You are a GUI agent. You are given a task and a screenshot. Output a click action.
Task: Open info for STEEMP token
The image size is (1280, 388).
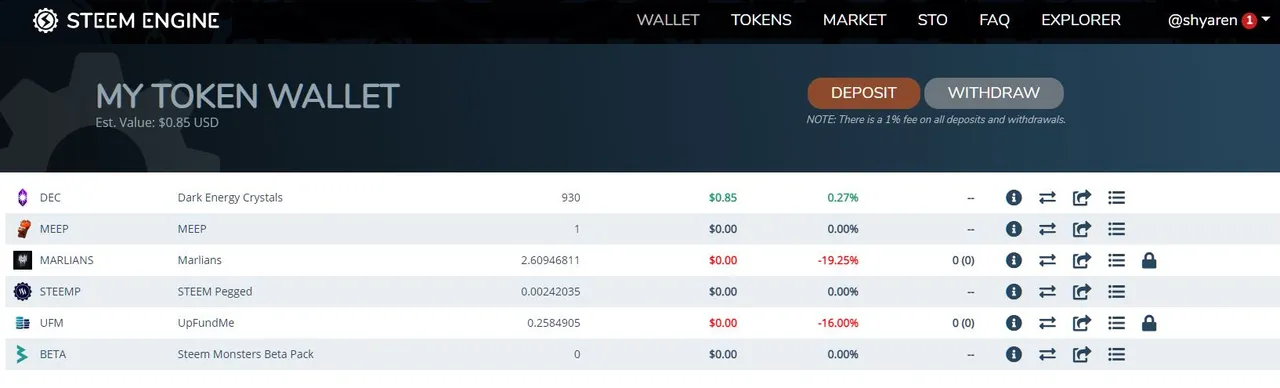1013,292
